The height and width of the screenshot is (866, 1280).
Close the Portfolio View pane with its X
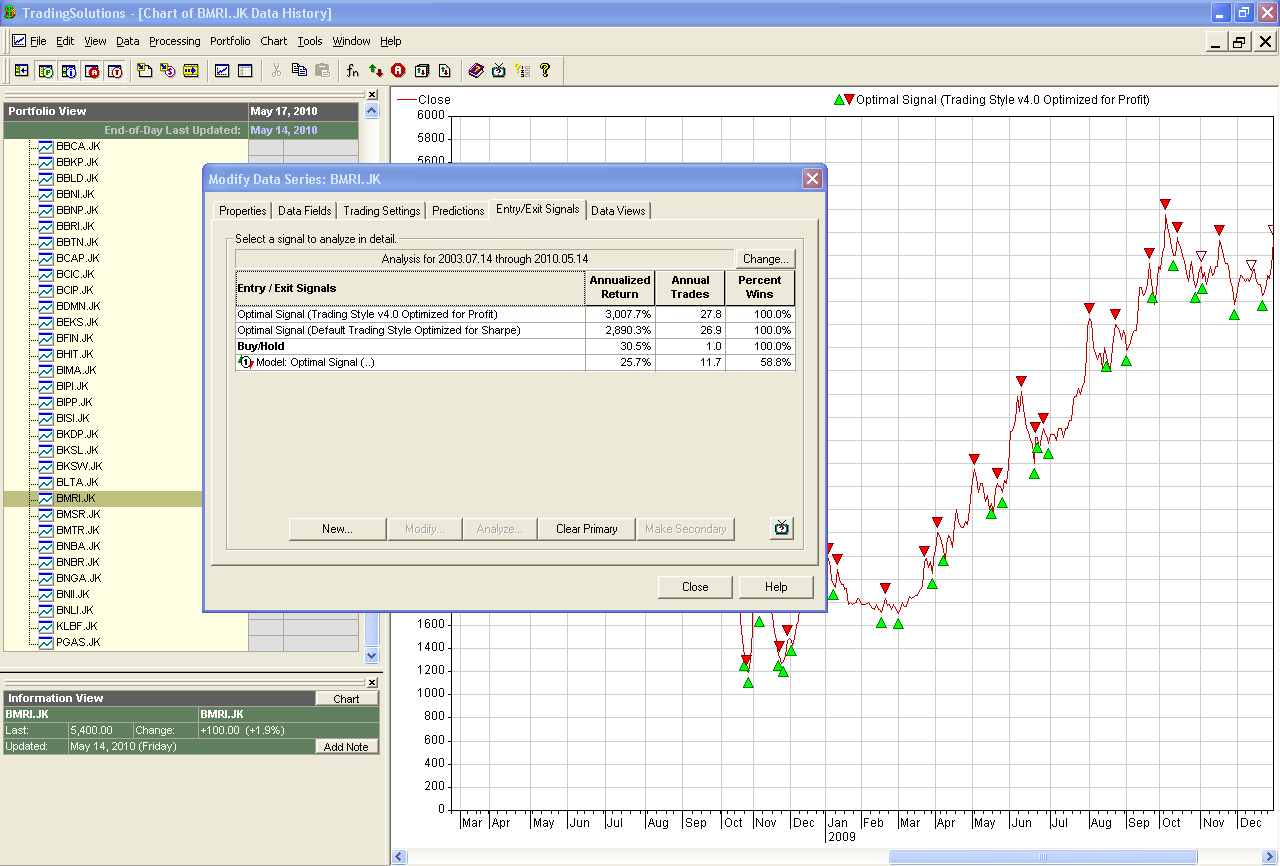tap(372, 95)
